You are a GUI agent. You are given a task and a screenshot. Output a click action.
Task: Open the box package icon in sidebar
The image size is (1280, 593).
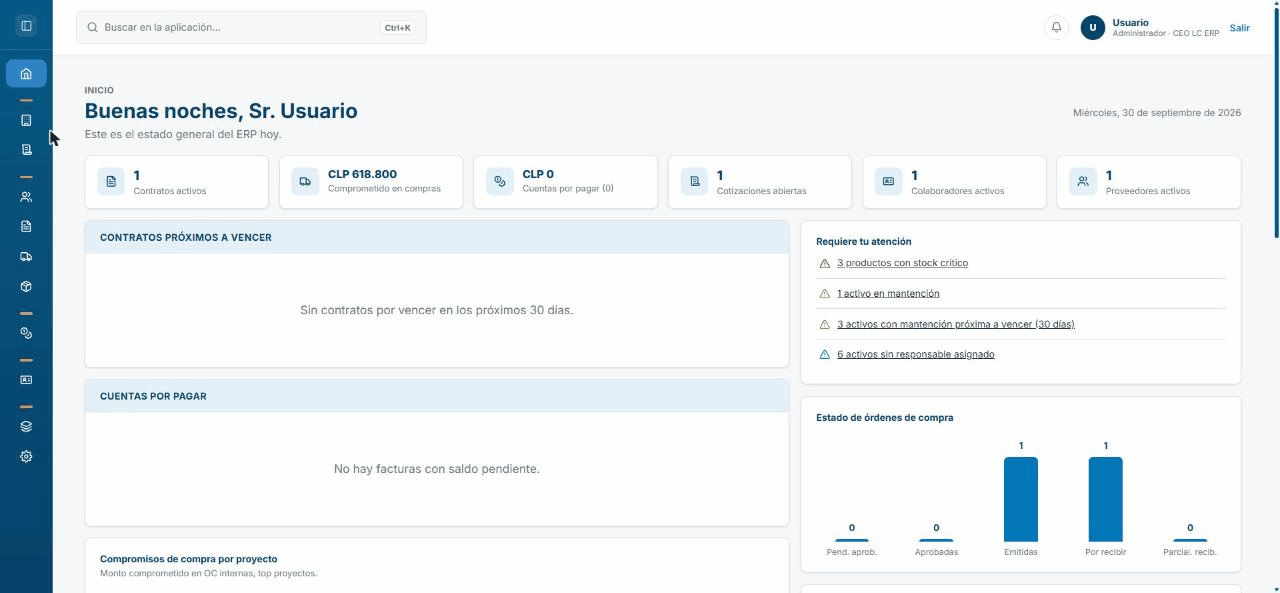coord(26,286)
